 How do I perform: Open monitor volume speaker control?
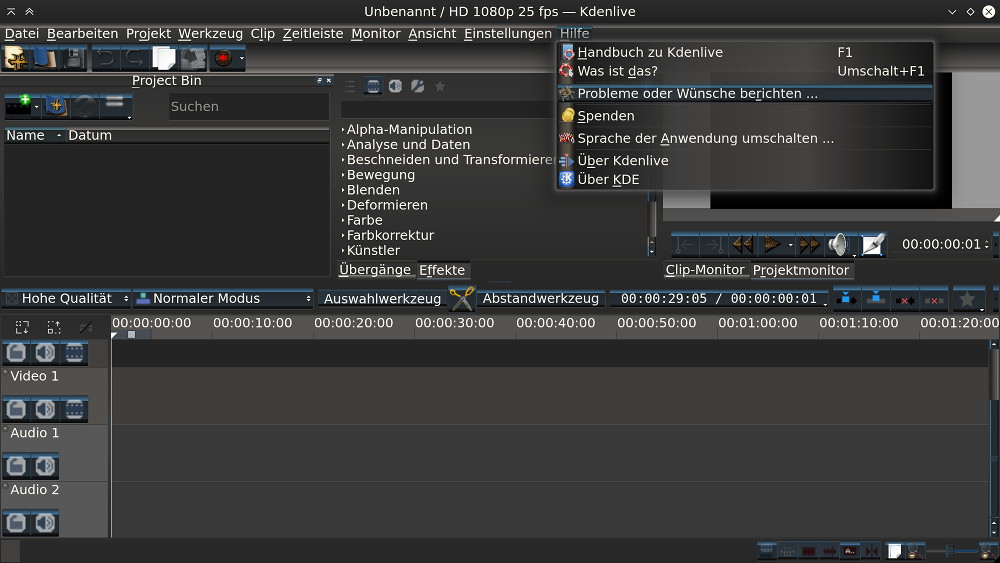coord(840,244)
